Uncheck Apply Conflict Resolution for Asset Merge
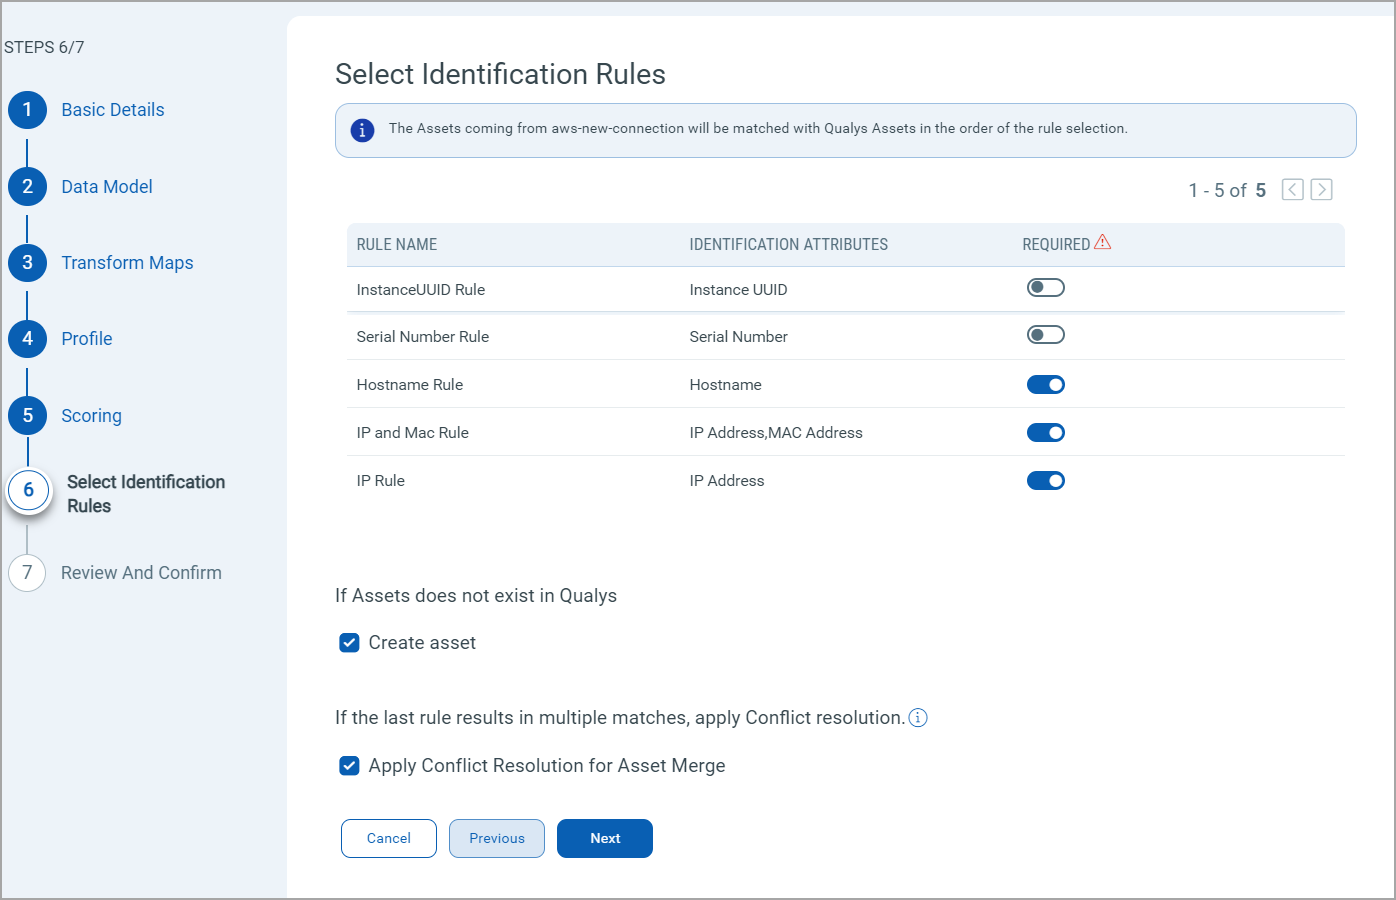 coord(349,765)
